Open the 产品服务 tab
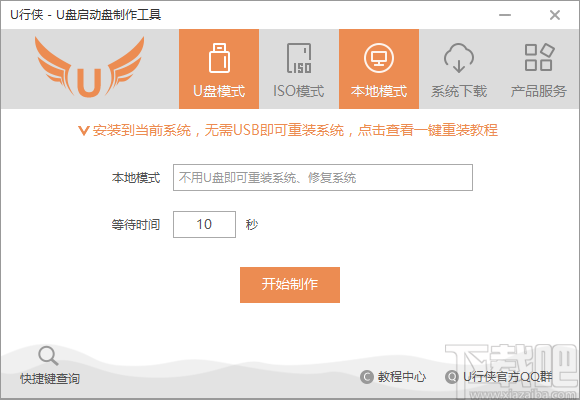580x400 pixels. tap(539, 69)
